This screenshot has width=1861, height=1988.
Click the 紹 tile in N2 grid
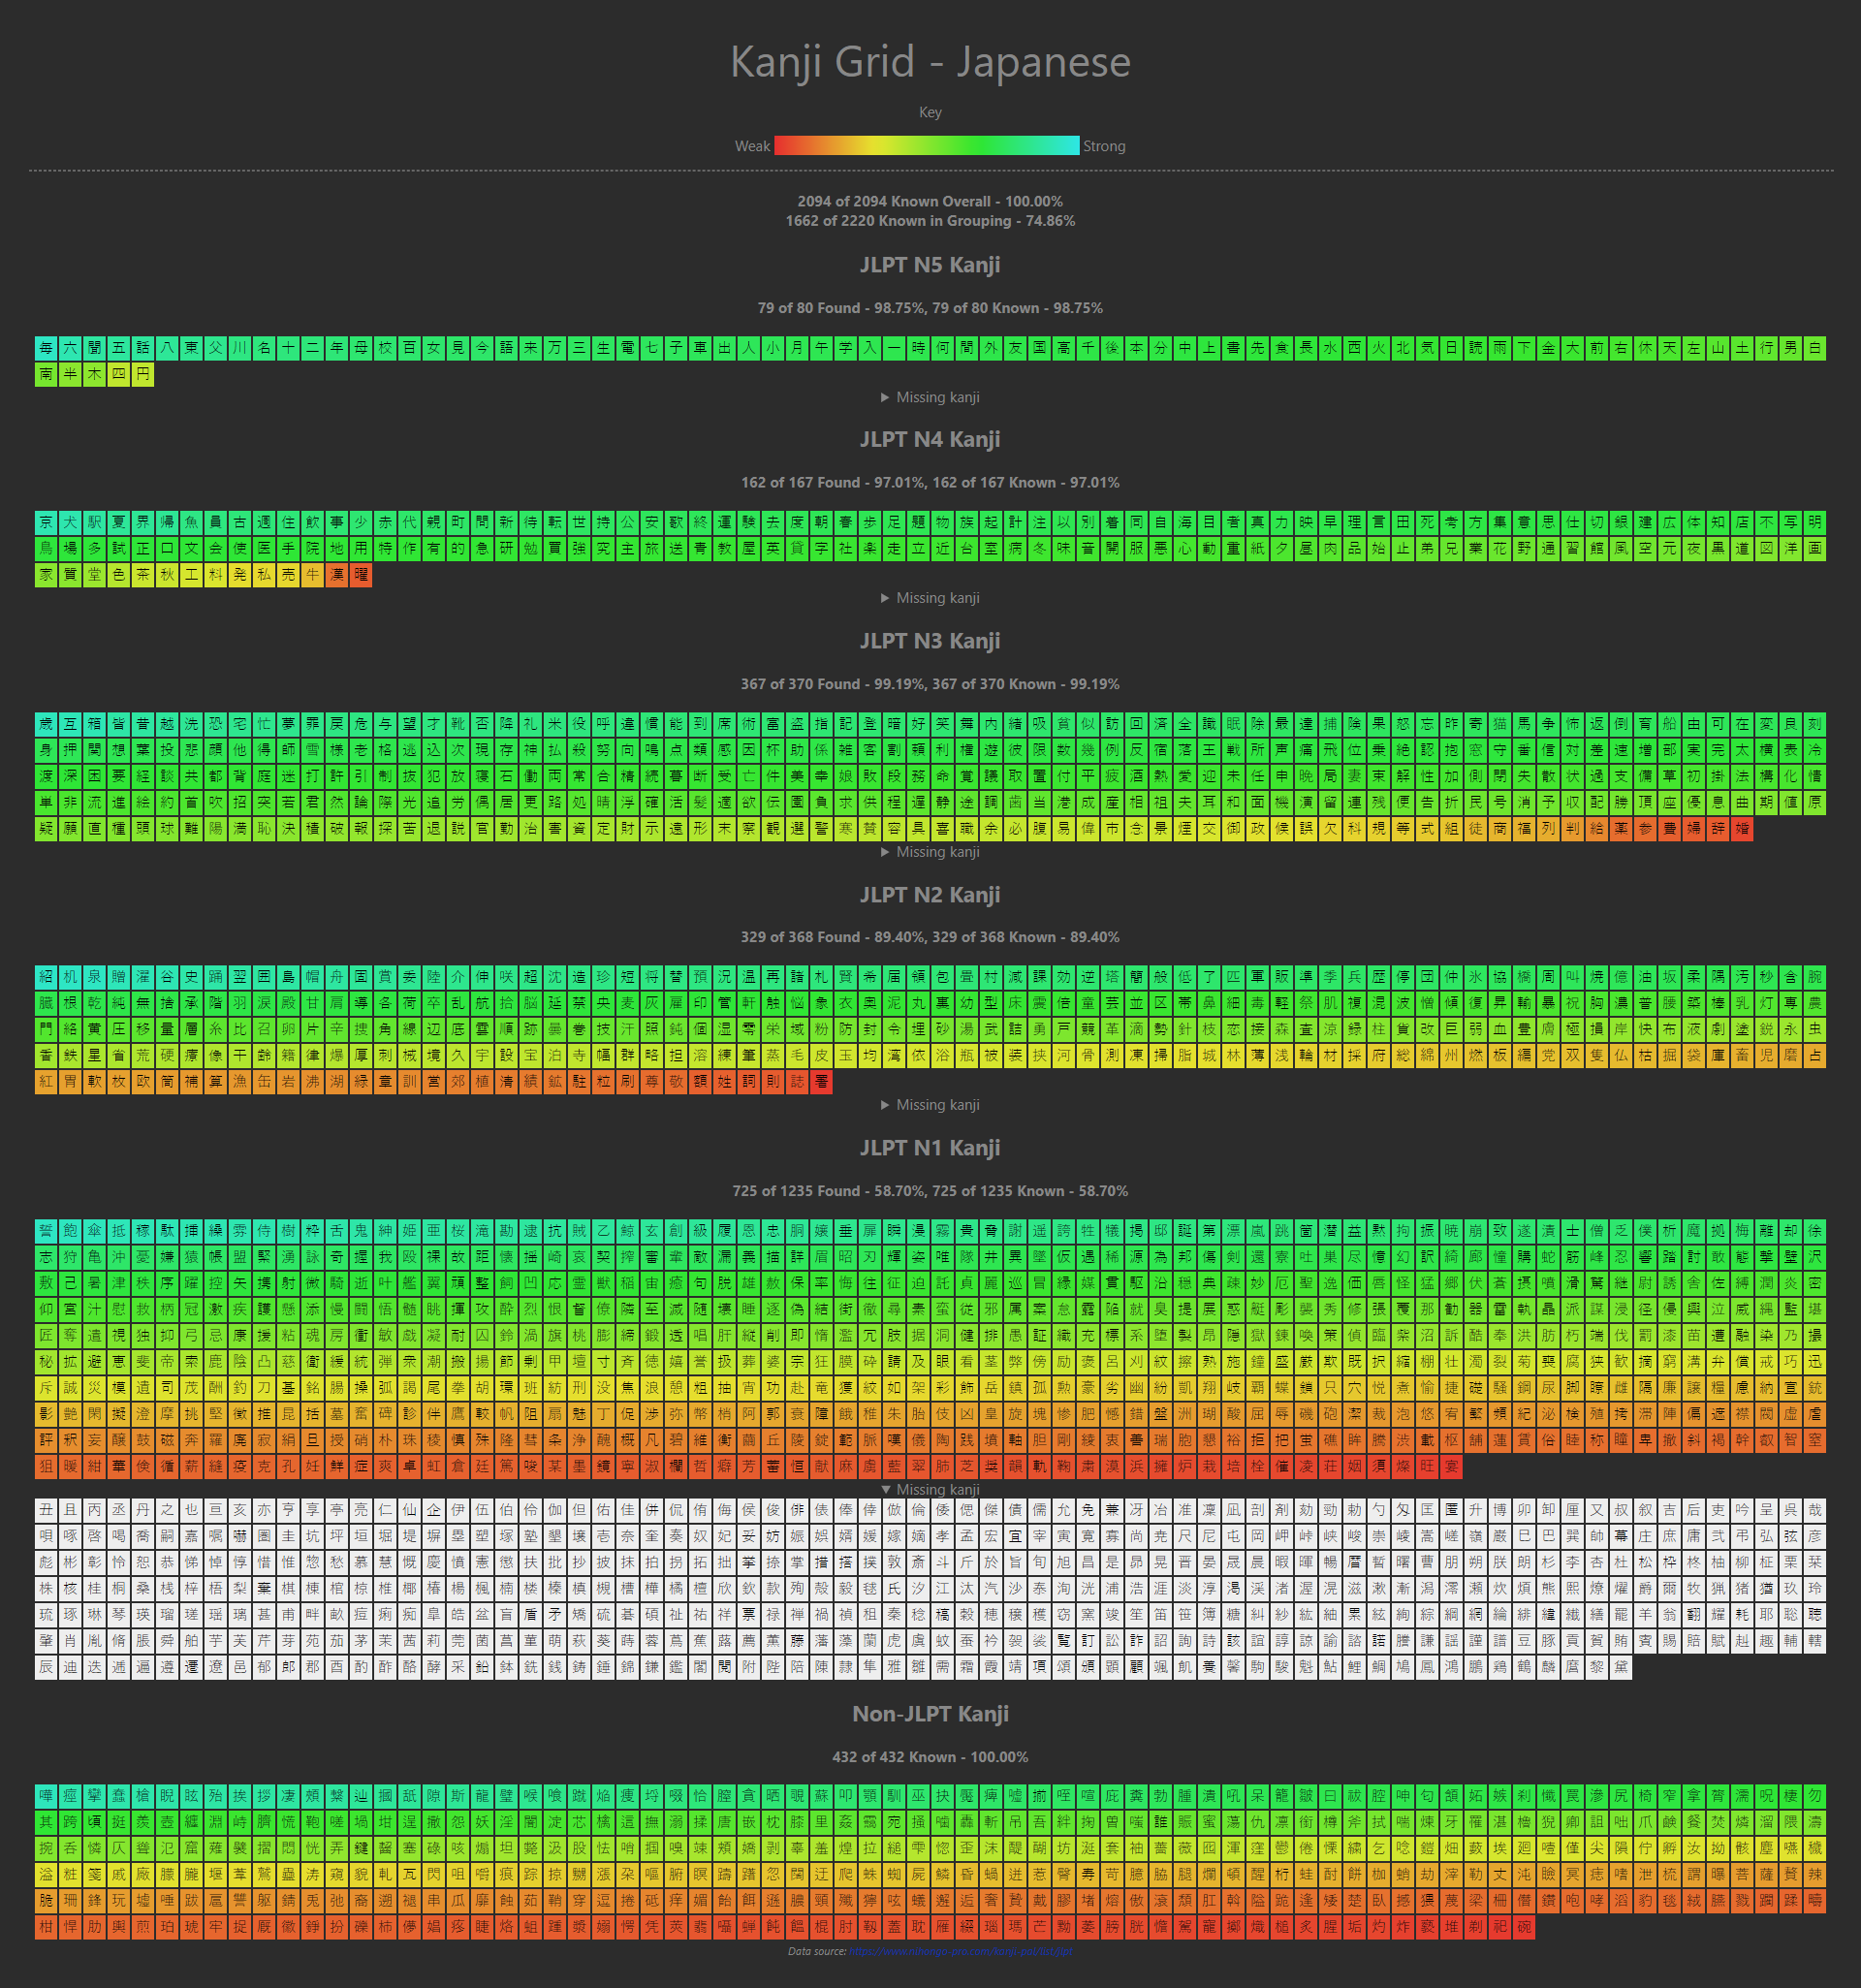click(46, 977)
